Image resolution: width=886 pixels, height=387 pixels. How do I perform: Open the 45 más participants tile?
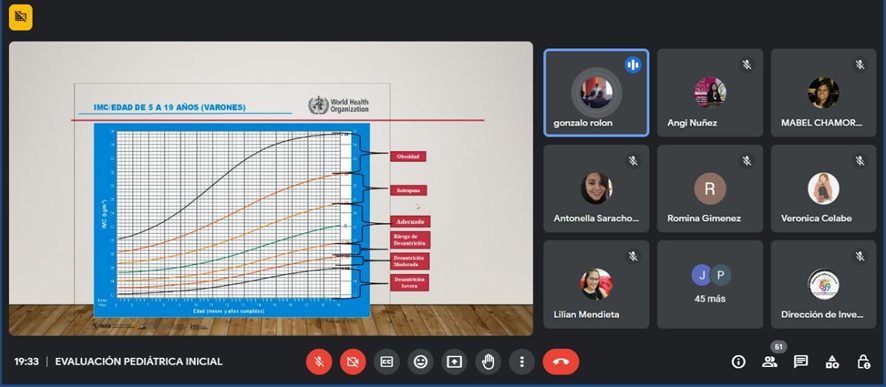coord(710,284)
